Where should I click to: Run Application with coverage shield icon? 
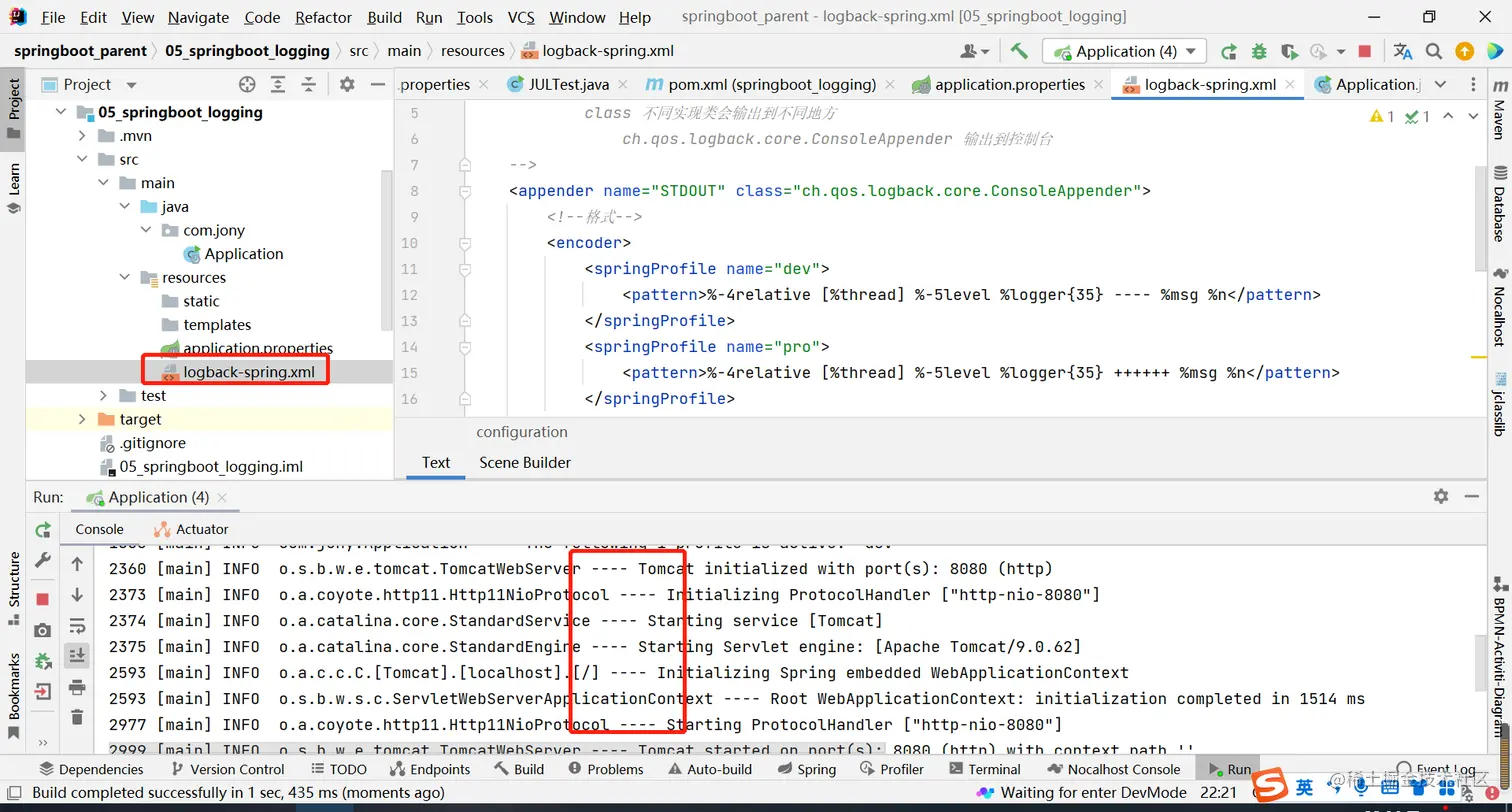[1289, 51]
